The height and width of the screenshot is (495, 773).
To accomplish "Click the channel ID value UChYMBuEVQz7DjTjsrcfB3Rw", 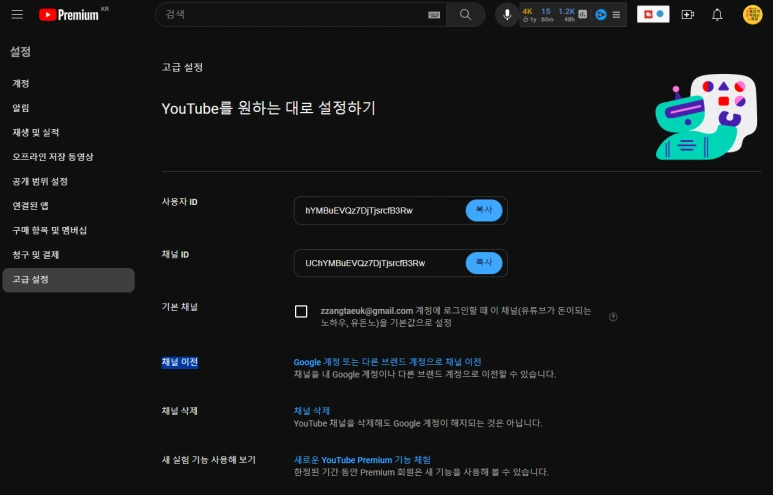I will [x=365, y=263].
